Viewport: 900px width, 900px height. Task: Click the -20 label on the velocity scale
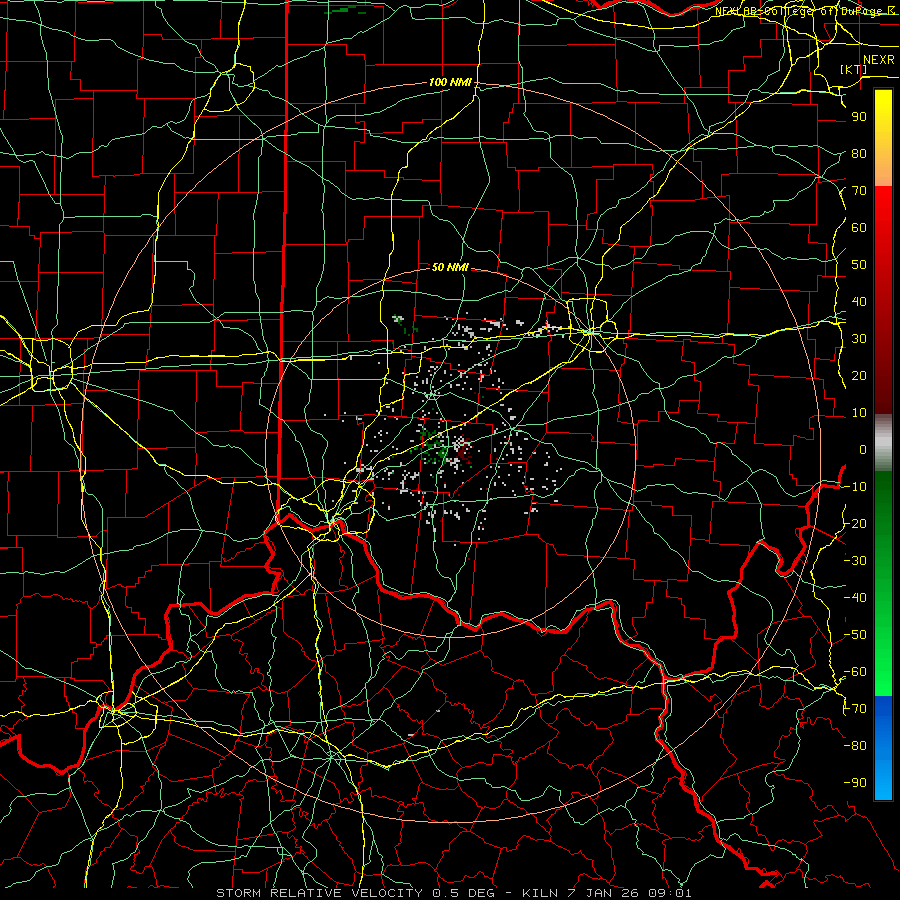click(x=855, y=524)
